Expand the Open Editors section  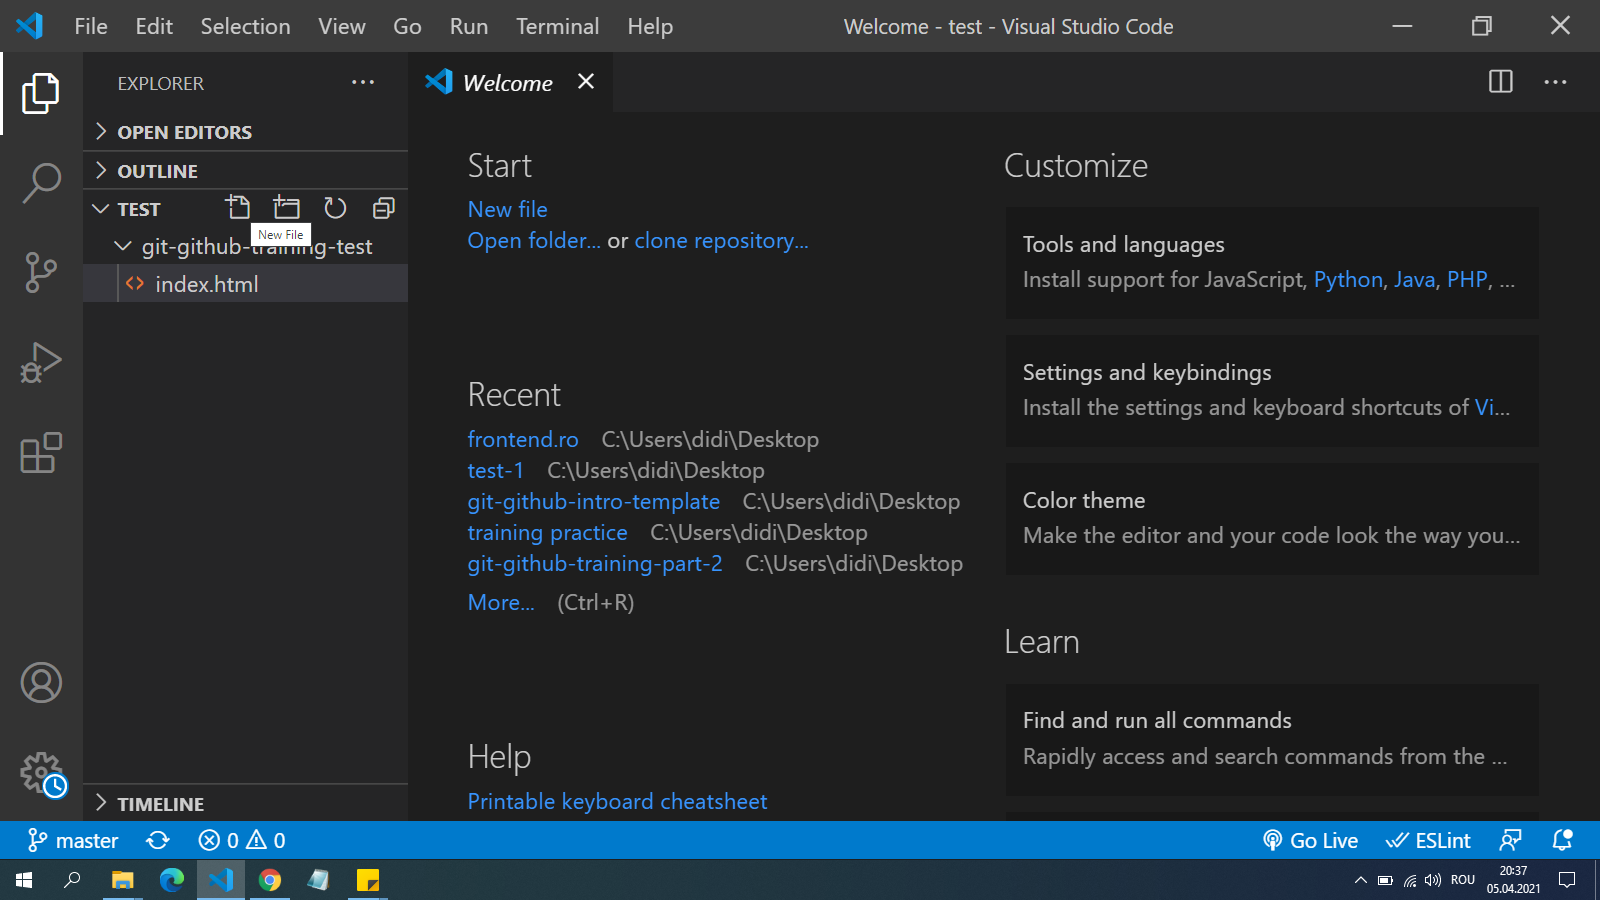click(184, 132)
